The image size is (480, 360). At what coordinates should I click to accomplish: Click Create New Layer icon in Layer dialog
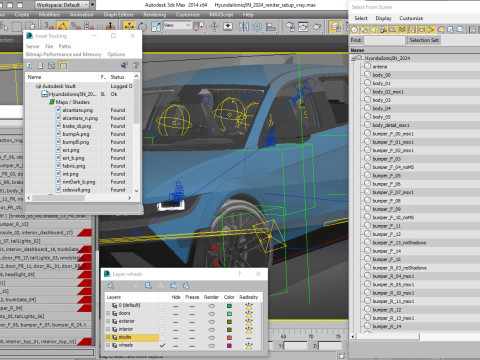[x=110, y=285]
